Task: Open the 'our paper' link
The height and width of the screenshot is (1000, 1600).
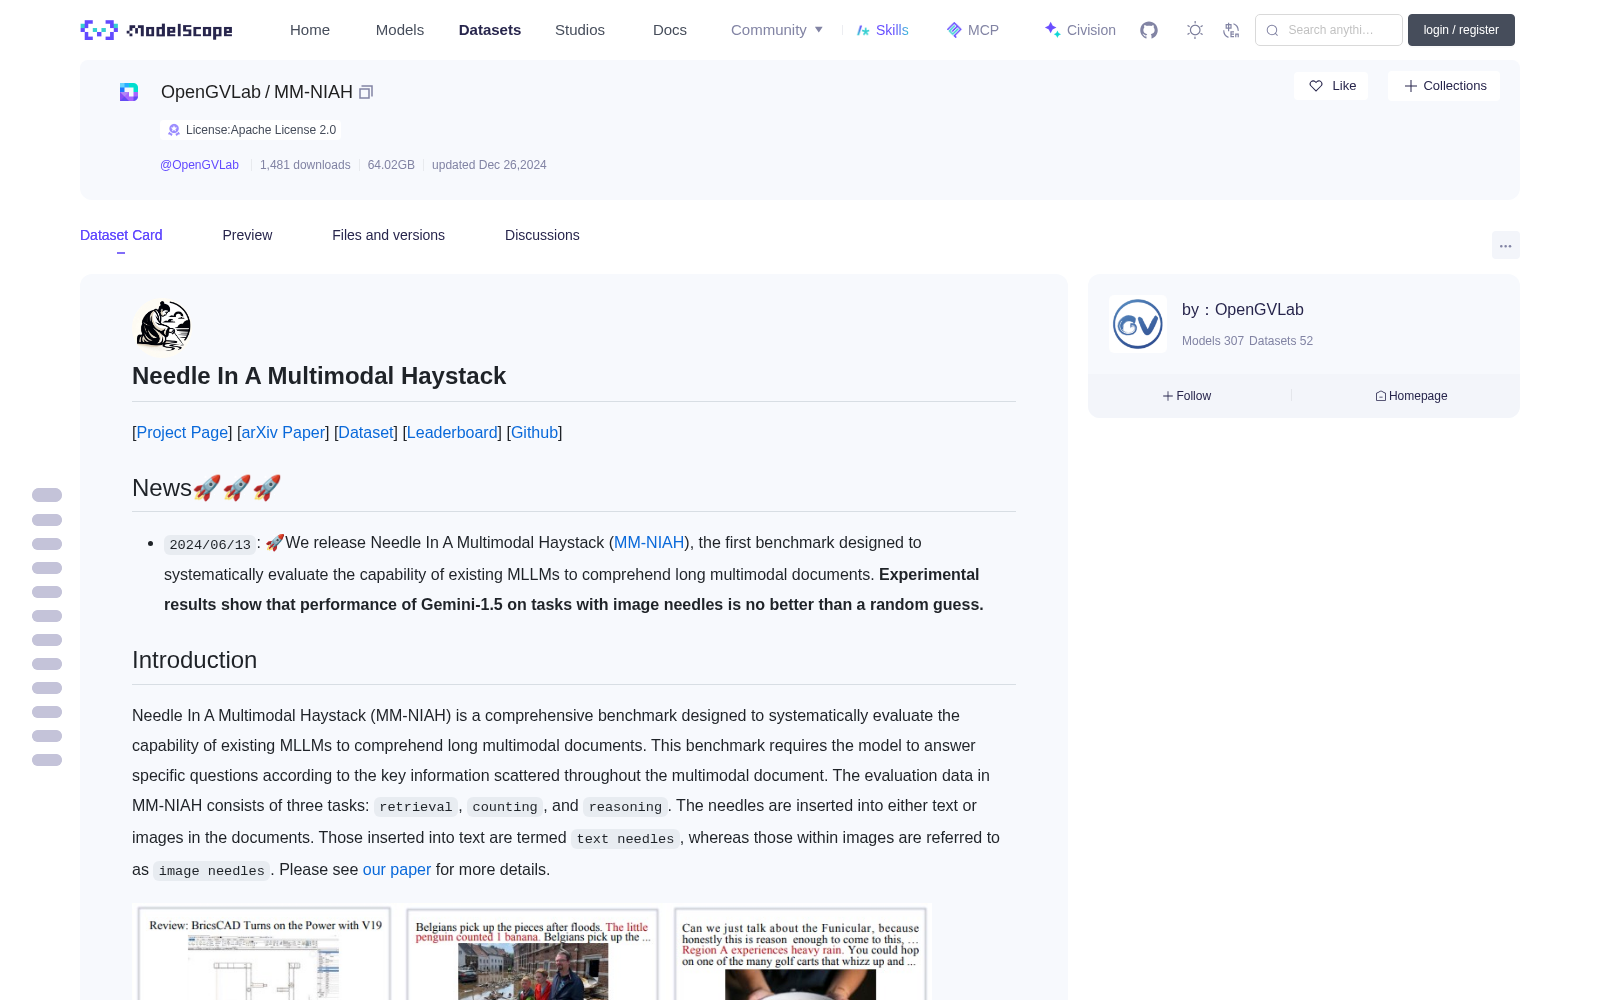Action: [397, 869]
